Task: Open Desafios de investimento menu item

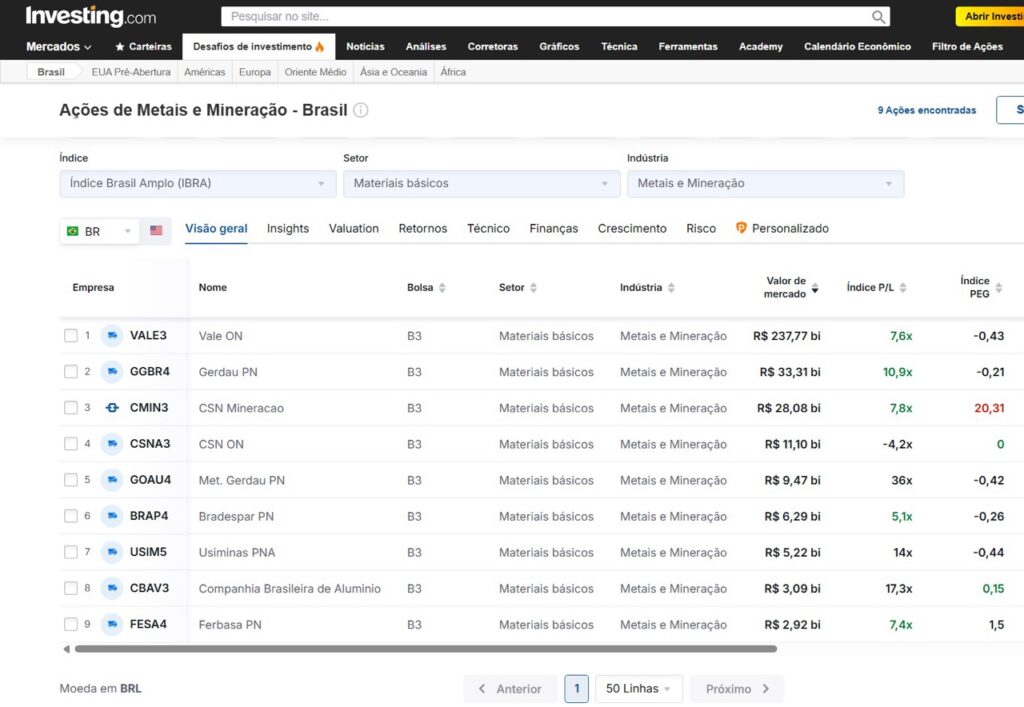Action: click(259, 47)
